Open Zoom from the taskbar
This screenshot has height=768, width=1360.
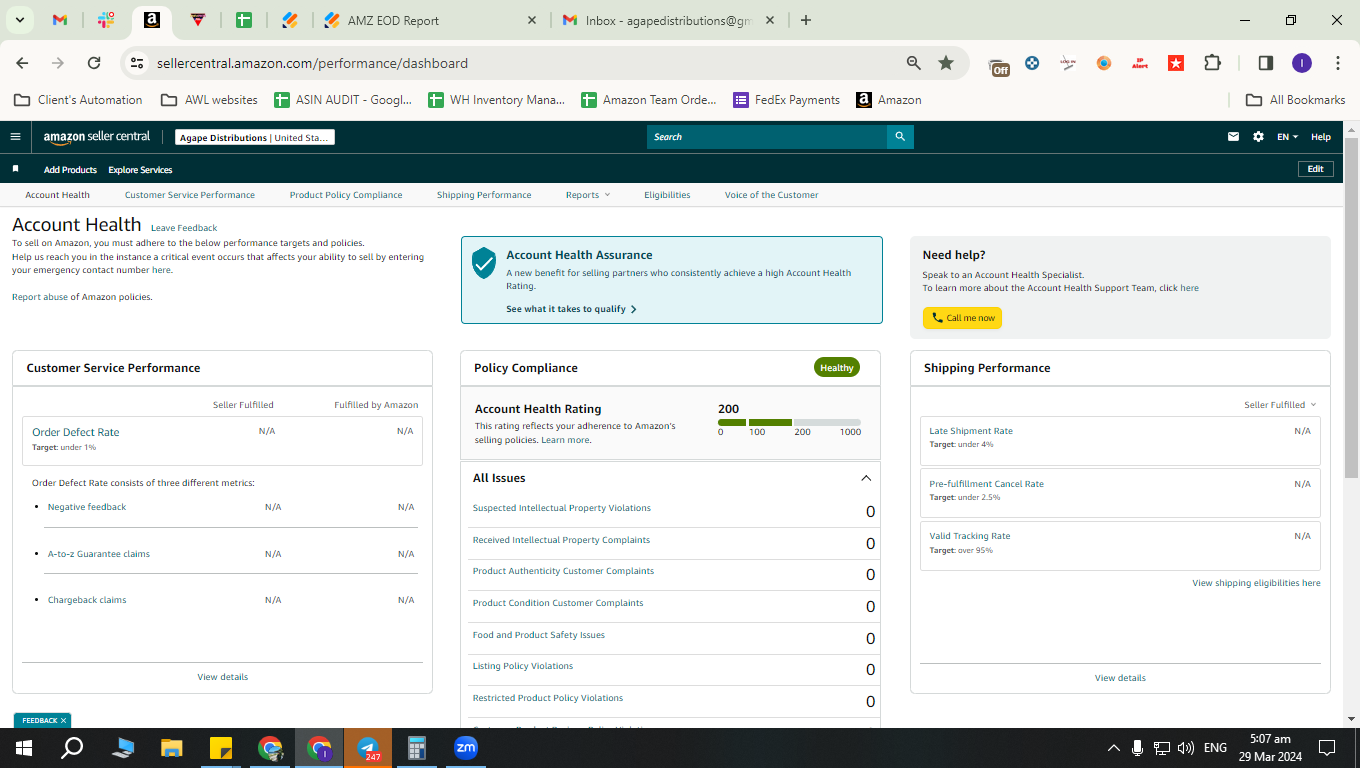(x=465, y=748)
